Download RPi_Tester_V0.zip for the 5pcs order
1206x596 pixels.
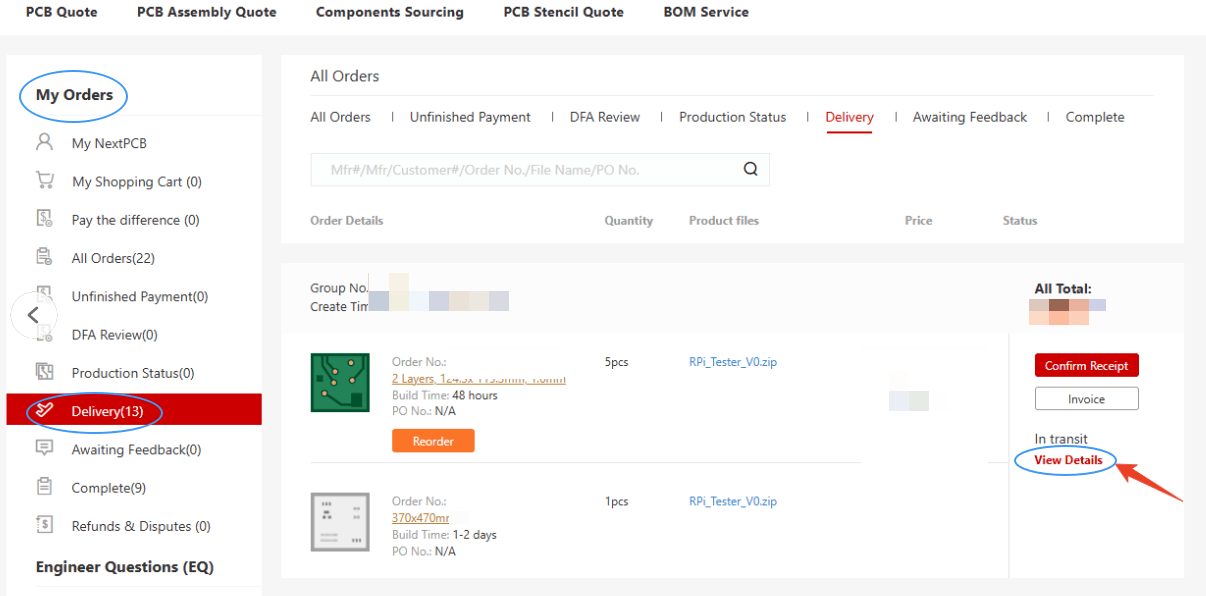[732, 362]
